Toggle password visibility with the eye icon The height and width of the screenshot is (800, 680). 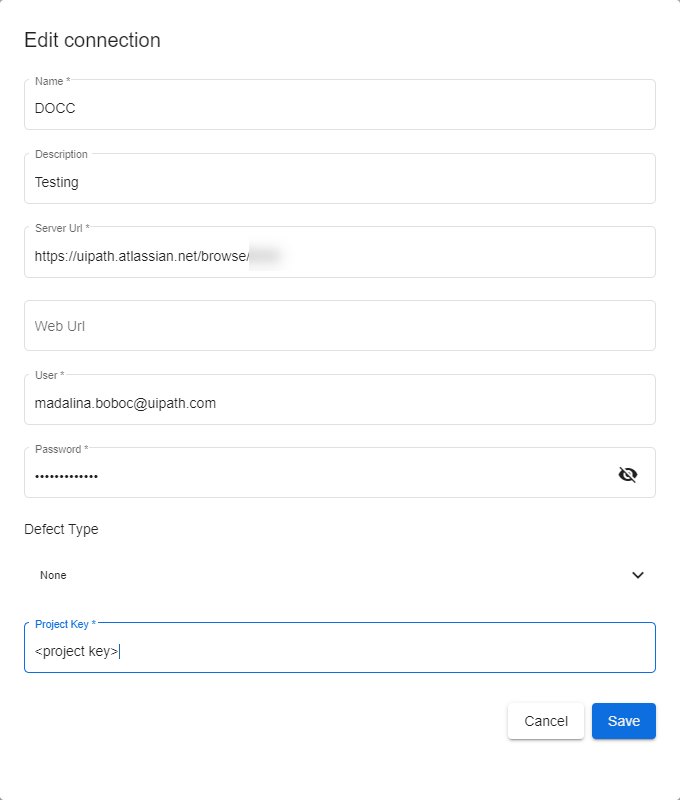coord(627,474)
